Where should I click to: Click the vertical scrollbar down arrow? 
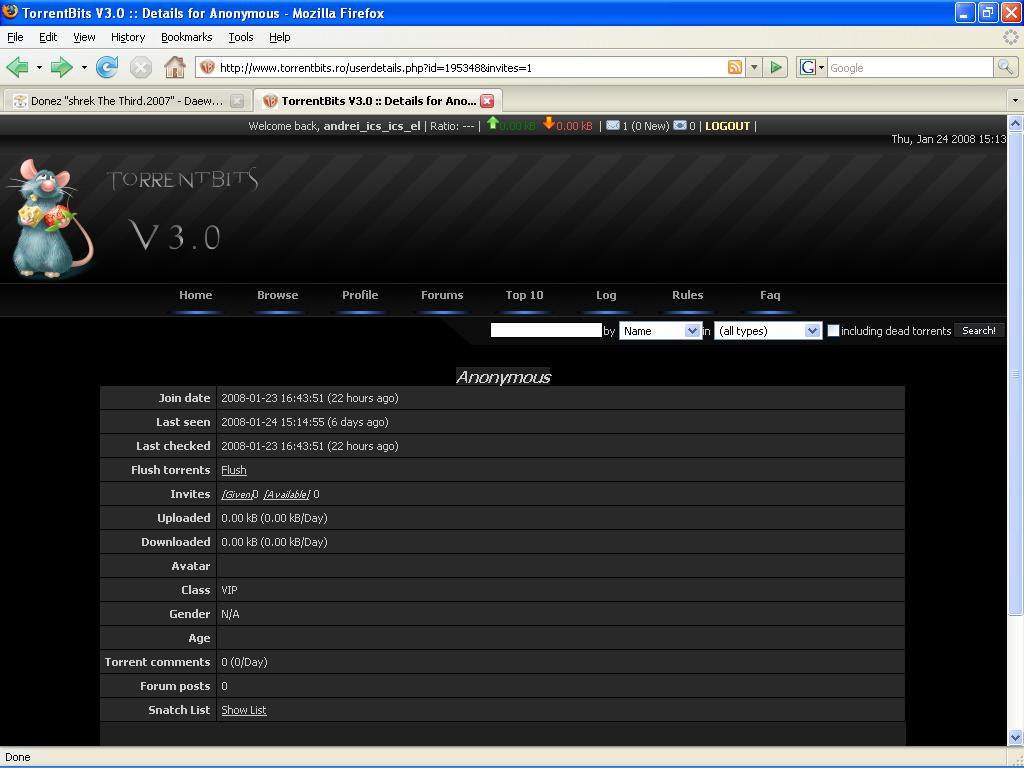1015,737
